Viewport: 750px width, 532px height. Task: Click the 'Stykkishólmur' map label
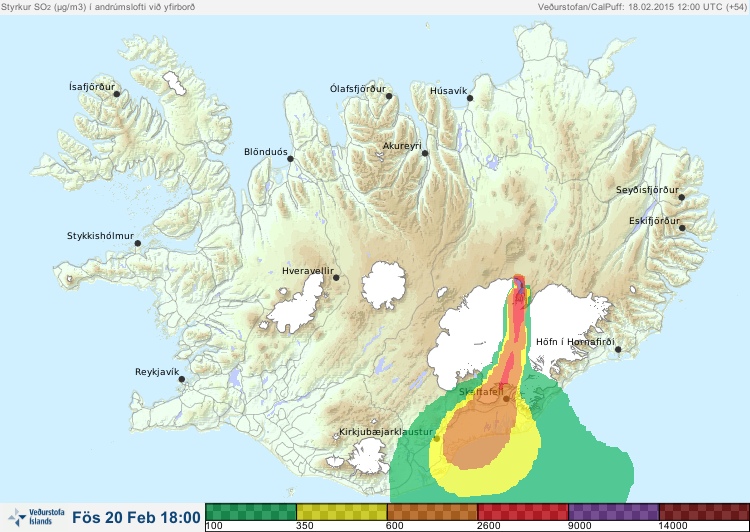100,236
